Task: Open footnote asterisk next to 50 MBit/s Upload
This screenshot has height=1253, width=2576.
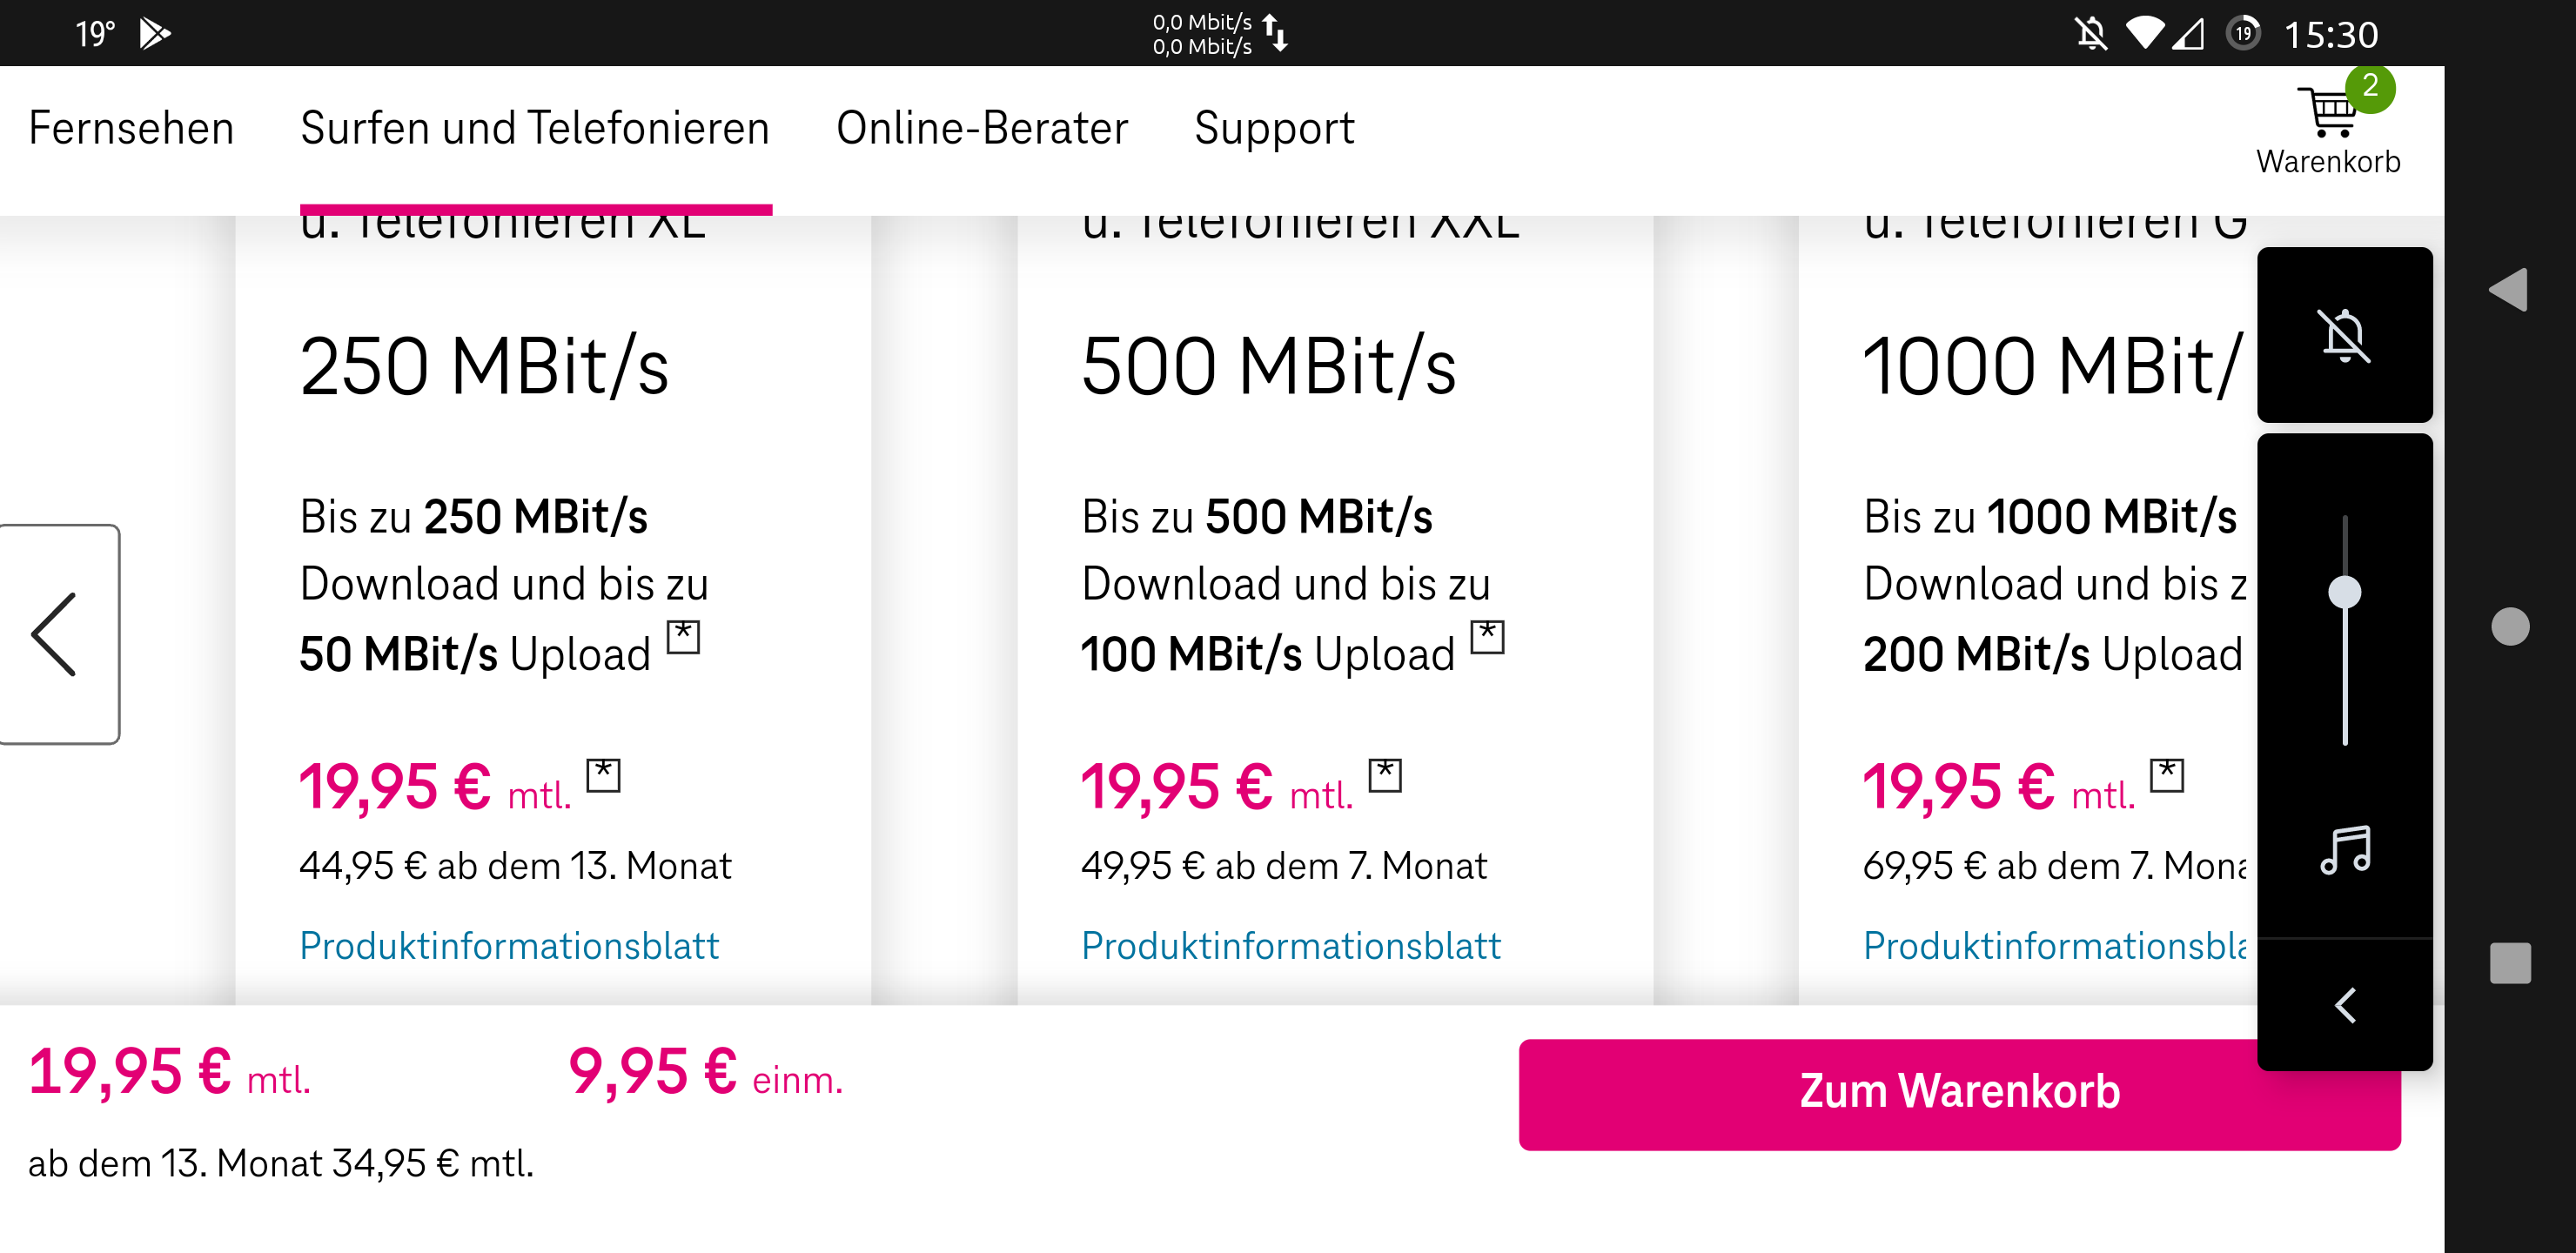Action: coord(683,636)
